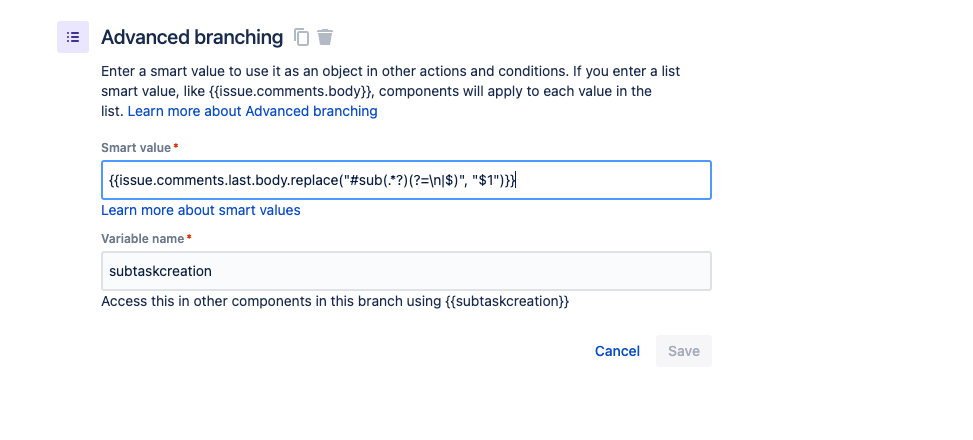Viewport: 973px width, 440px height.
Task: Click the Smart value field label
Action: [136, 148]
